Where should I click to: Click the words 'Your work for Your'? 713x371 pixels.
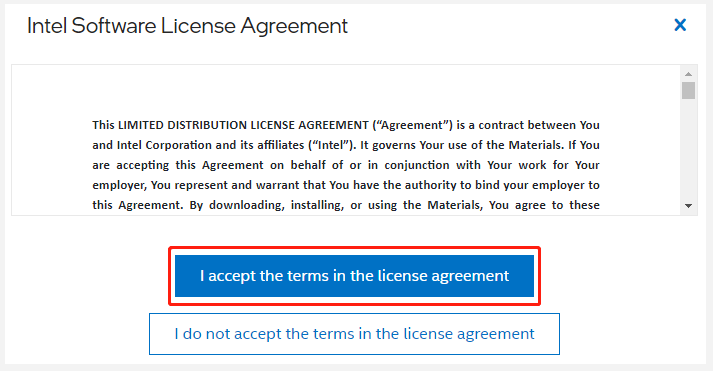coord(543,165)
